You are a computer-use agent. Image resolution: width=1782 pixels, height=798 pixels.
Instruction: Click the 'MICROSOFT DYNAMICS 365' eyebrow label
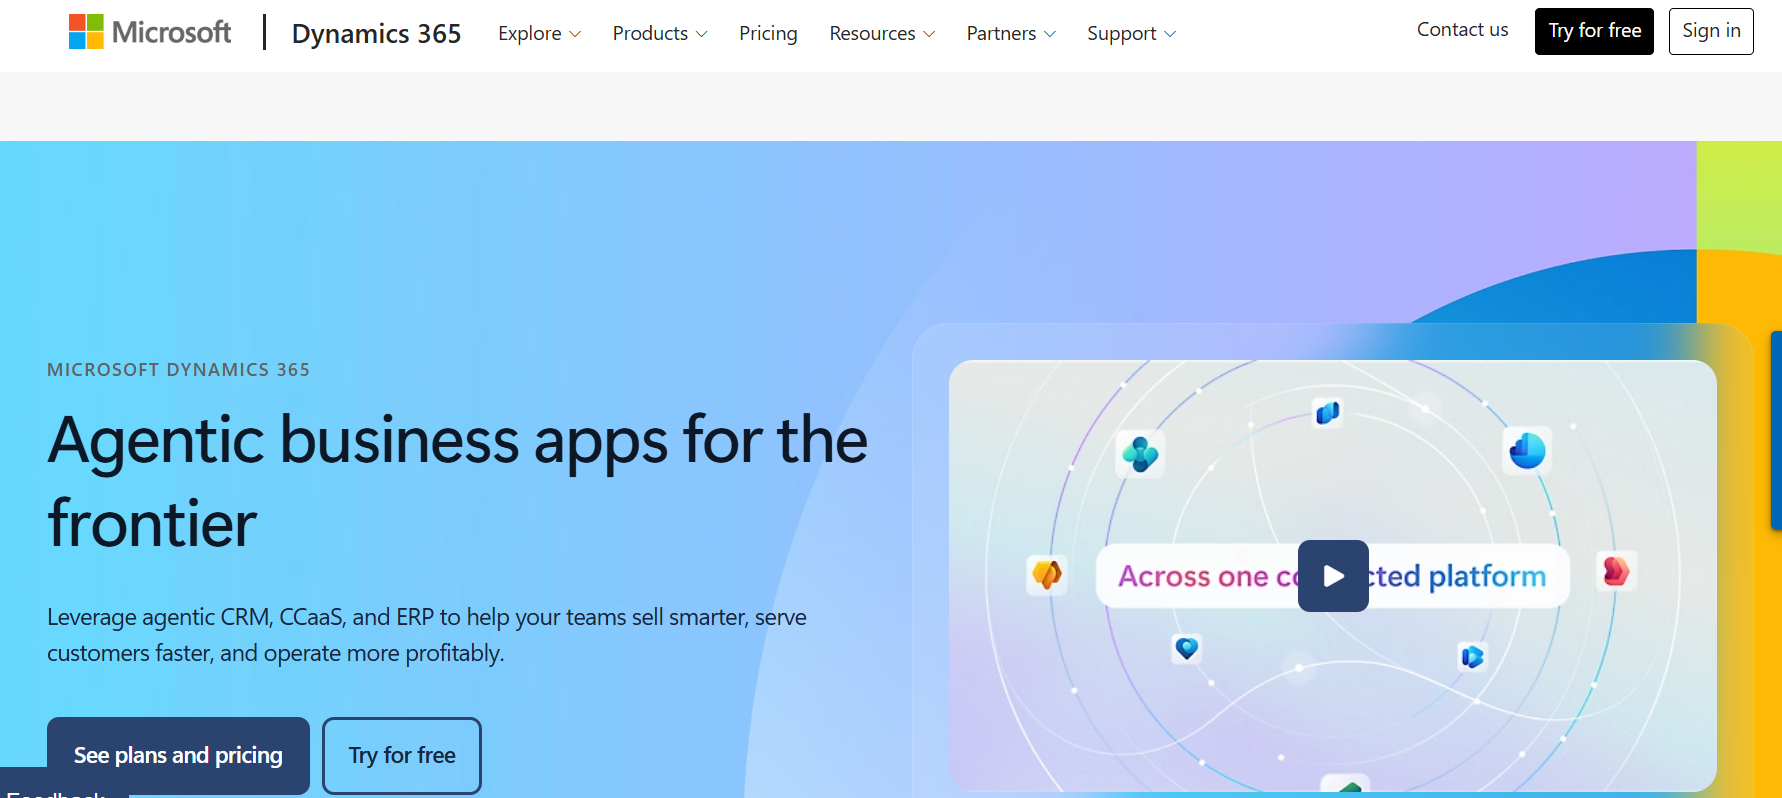click(x=178, y=370)
